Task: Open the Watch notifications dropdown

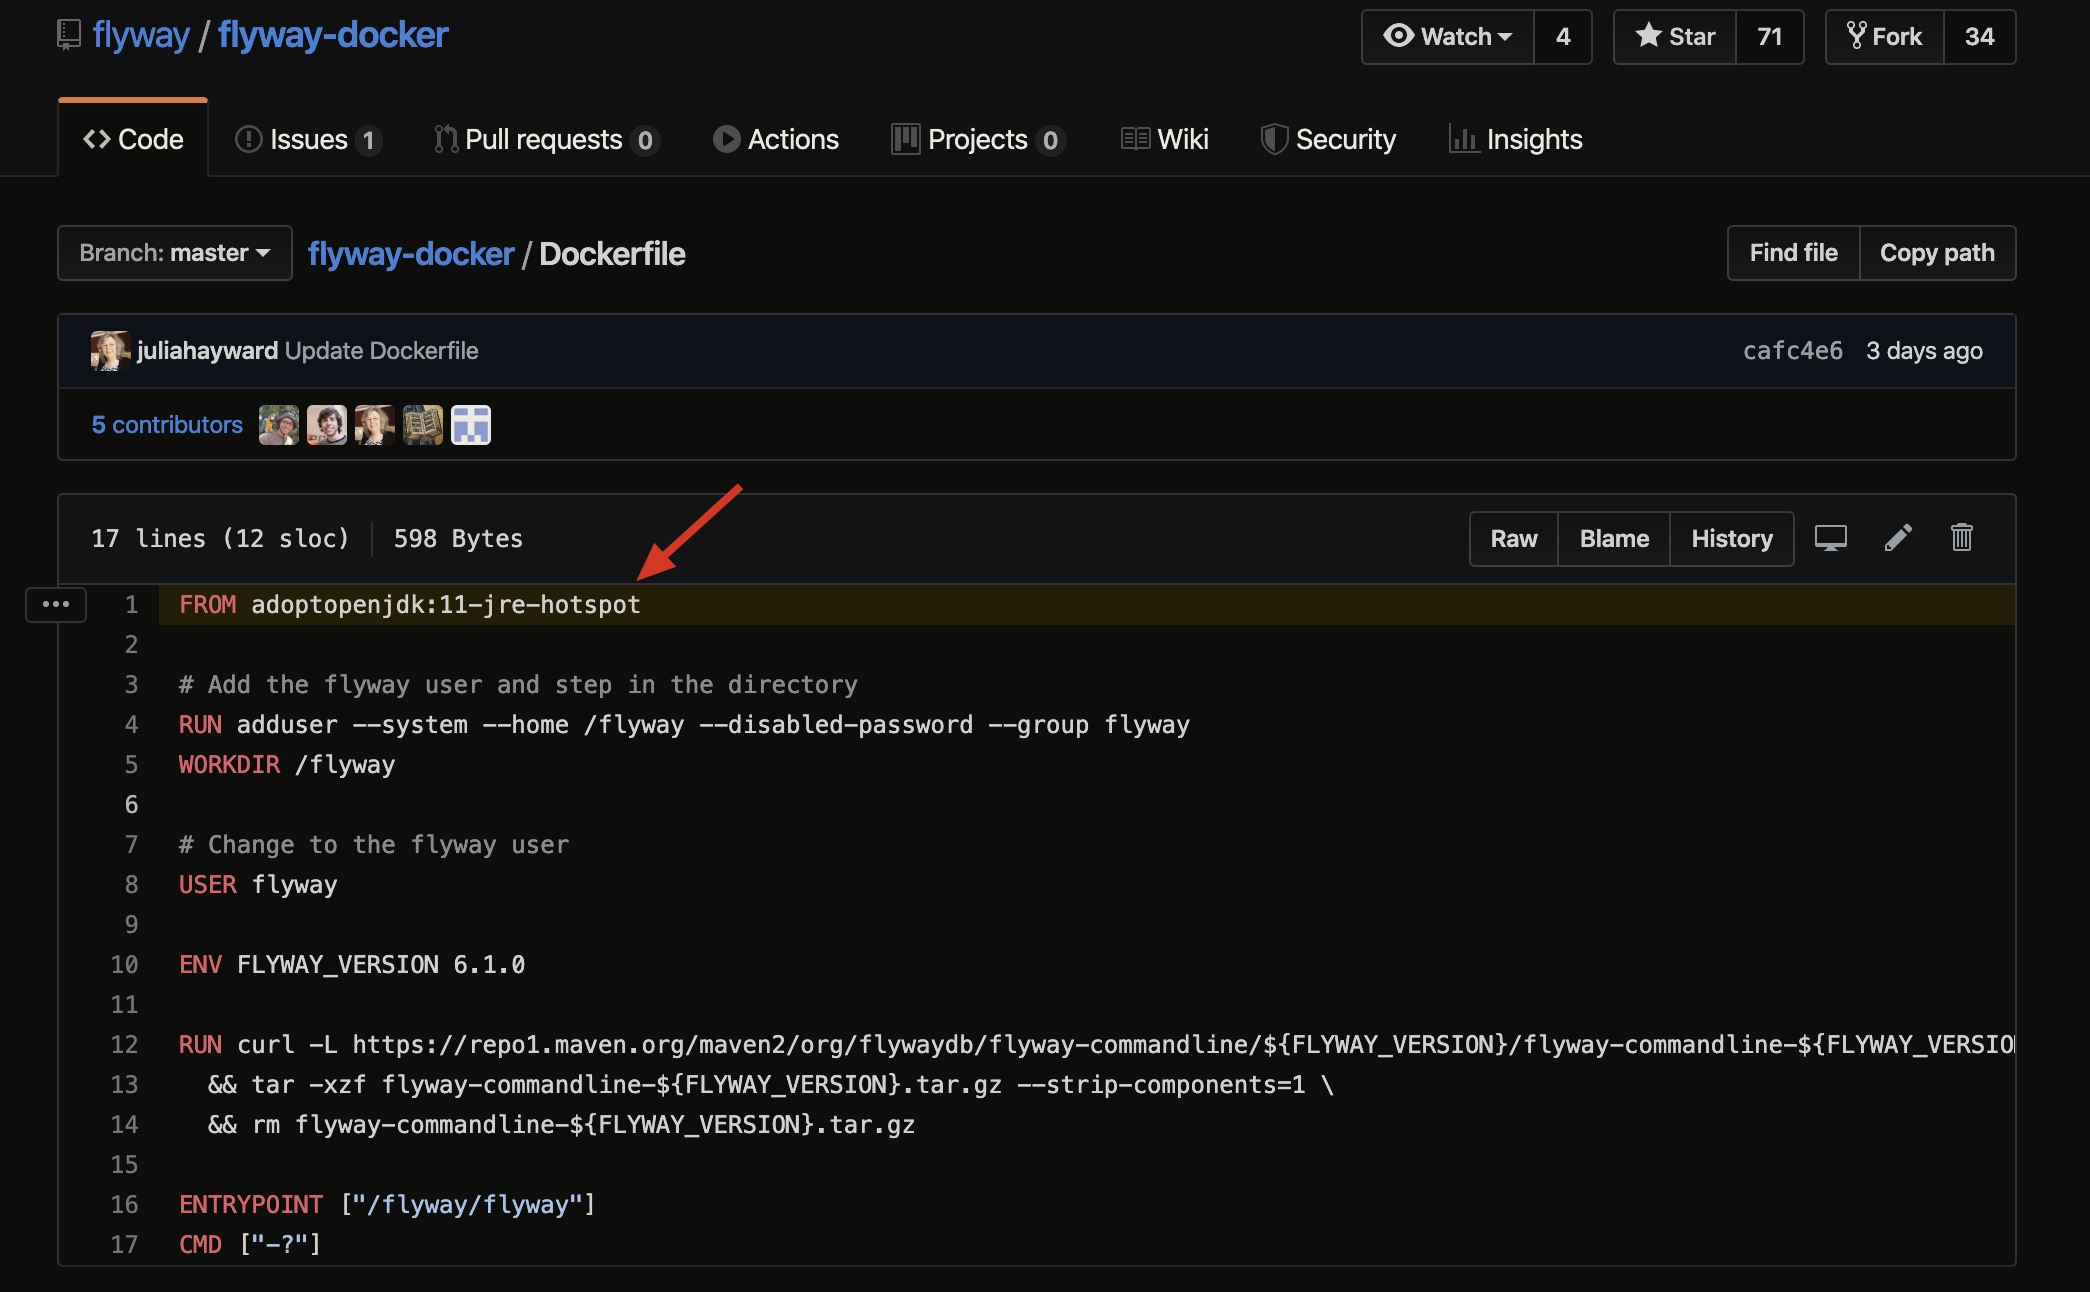Action: tap(1447, 37)
